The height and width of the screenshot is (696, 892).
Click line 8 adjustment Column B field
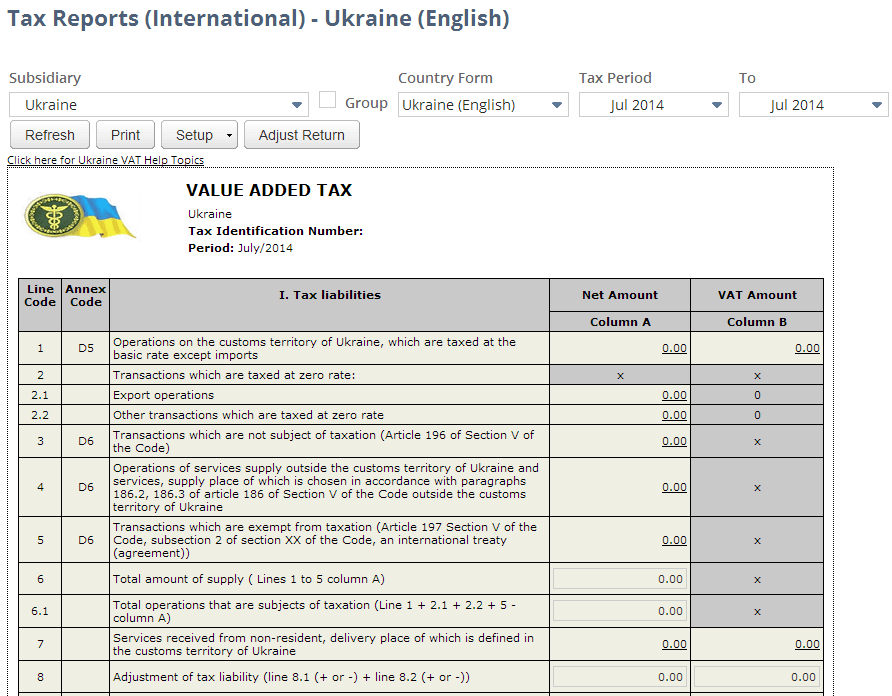(x=757, y=677)
